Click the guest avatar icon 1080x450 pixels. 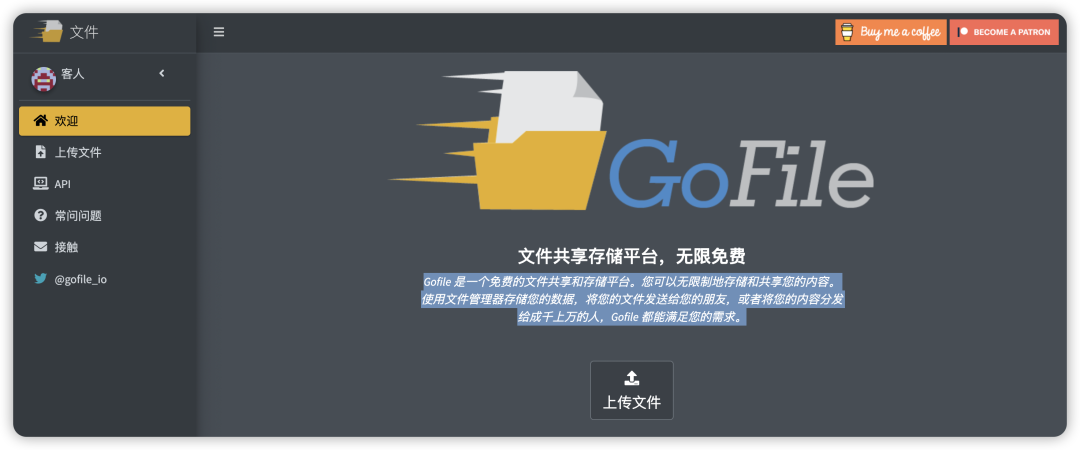(x=43, y=78)
